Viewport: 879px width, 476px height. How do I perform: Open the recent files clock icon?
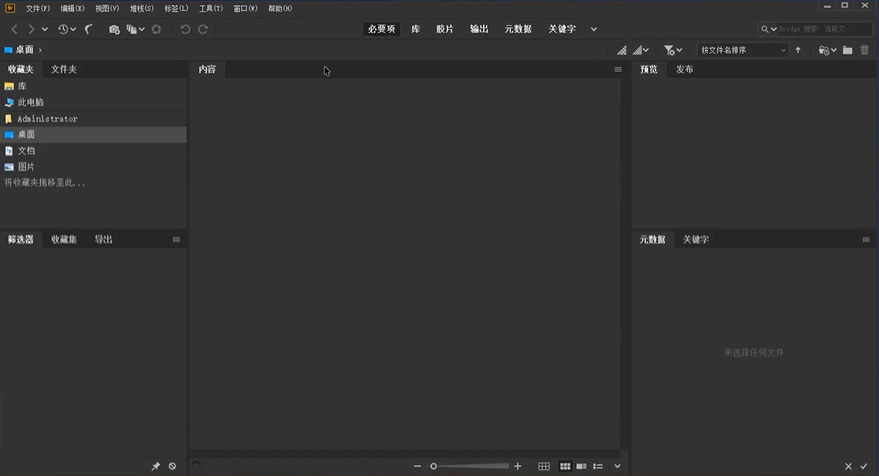point(63,30)
